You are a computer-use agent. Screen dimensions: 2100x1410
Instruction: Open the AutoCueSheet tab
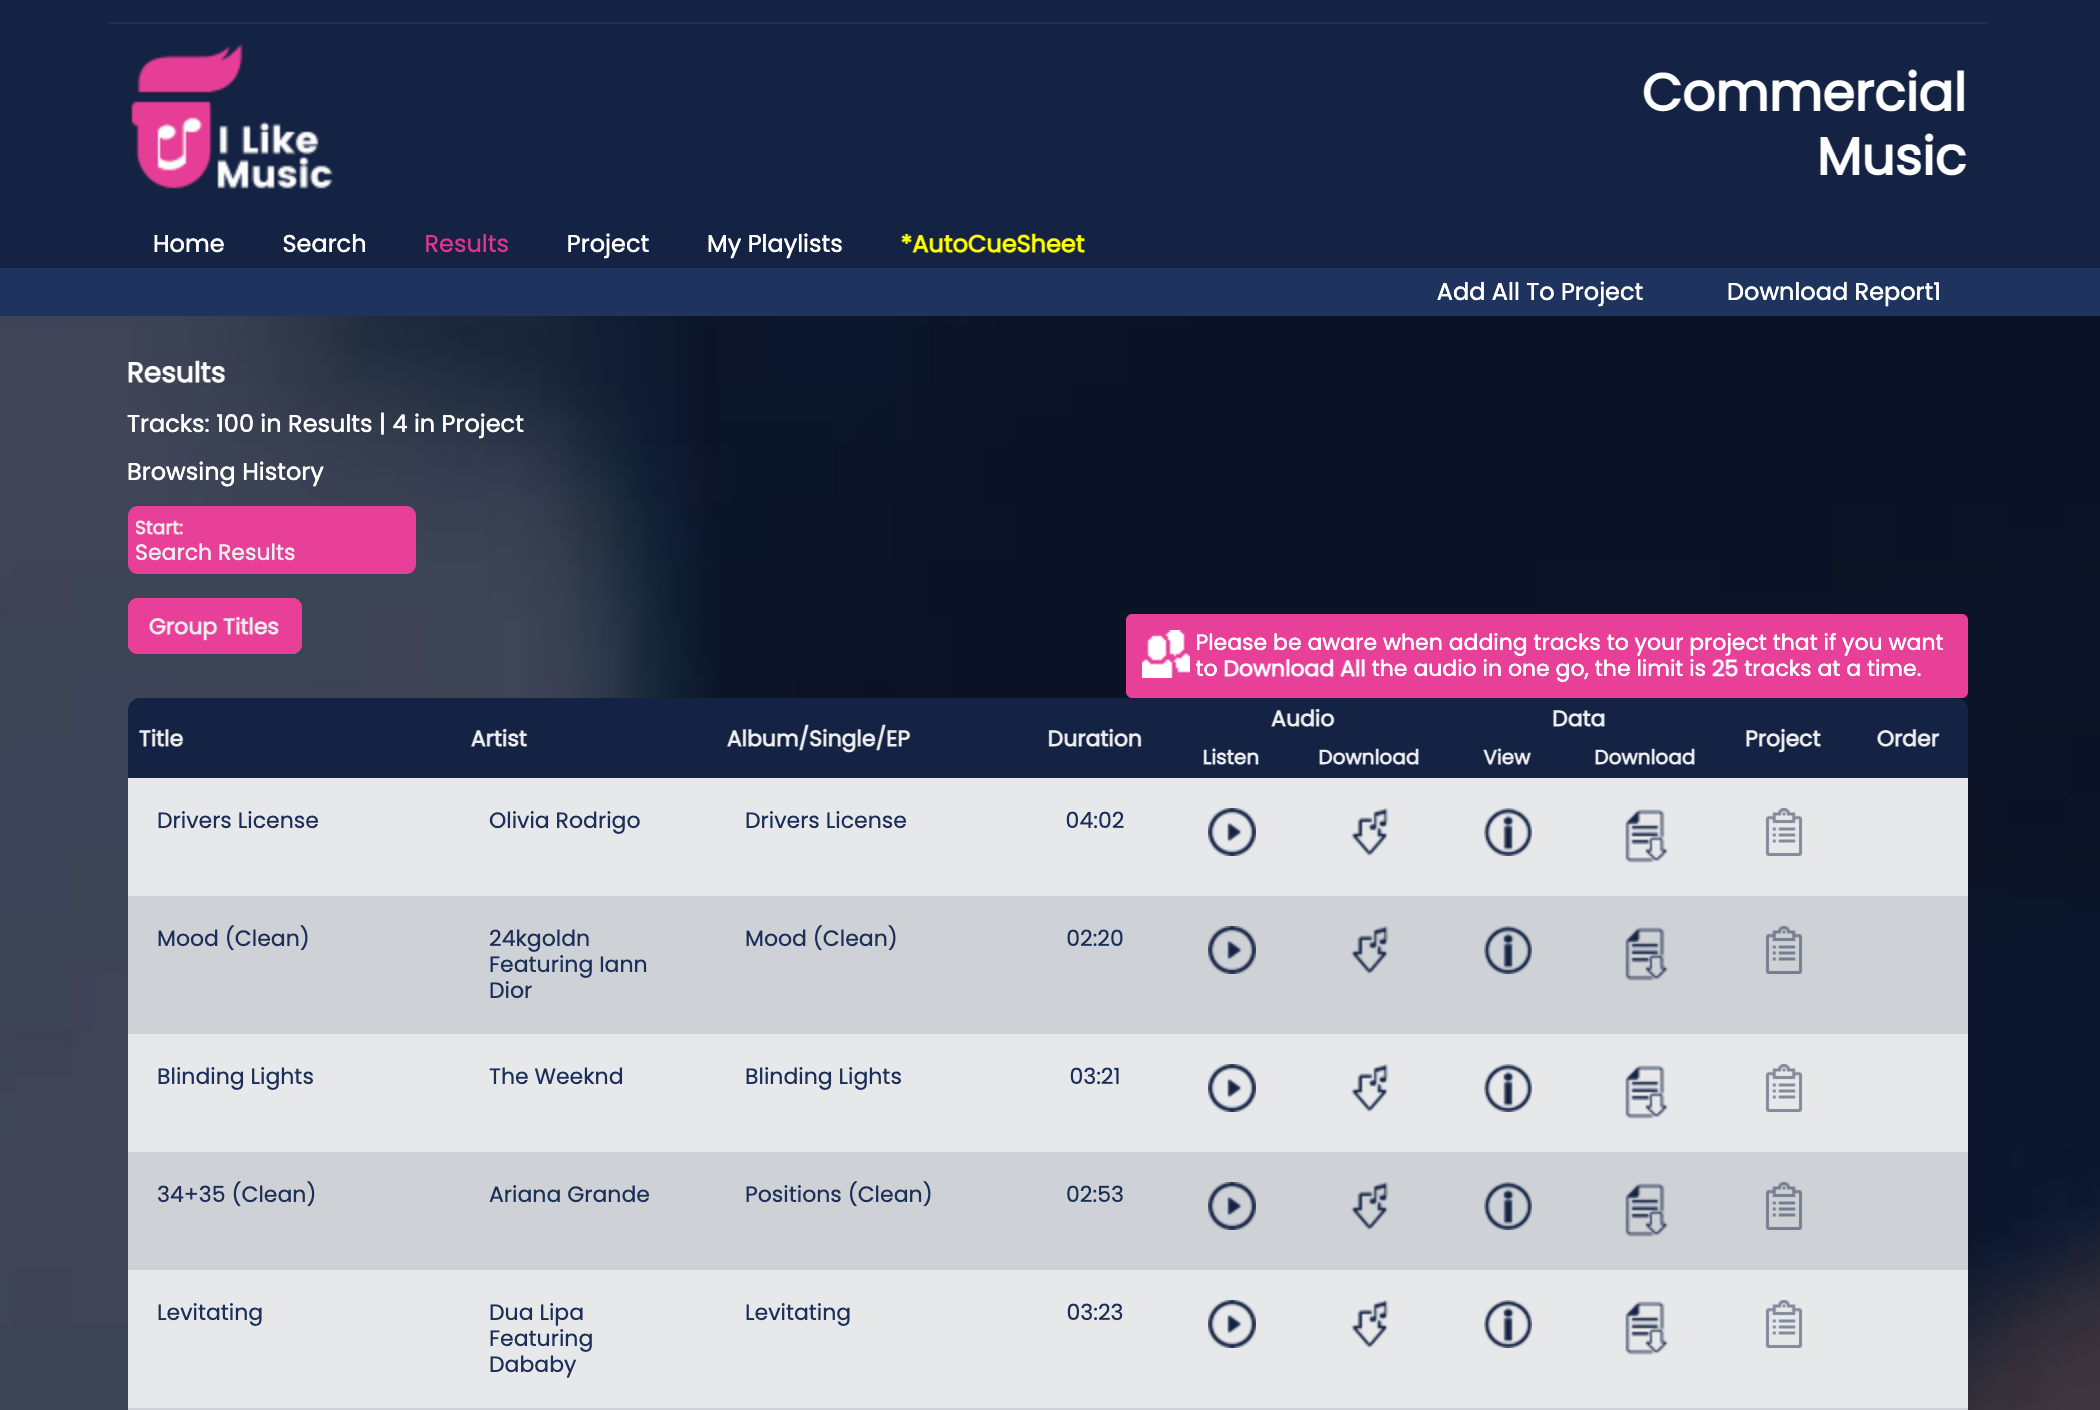(x=992, y=244)
